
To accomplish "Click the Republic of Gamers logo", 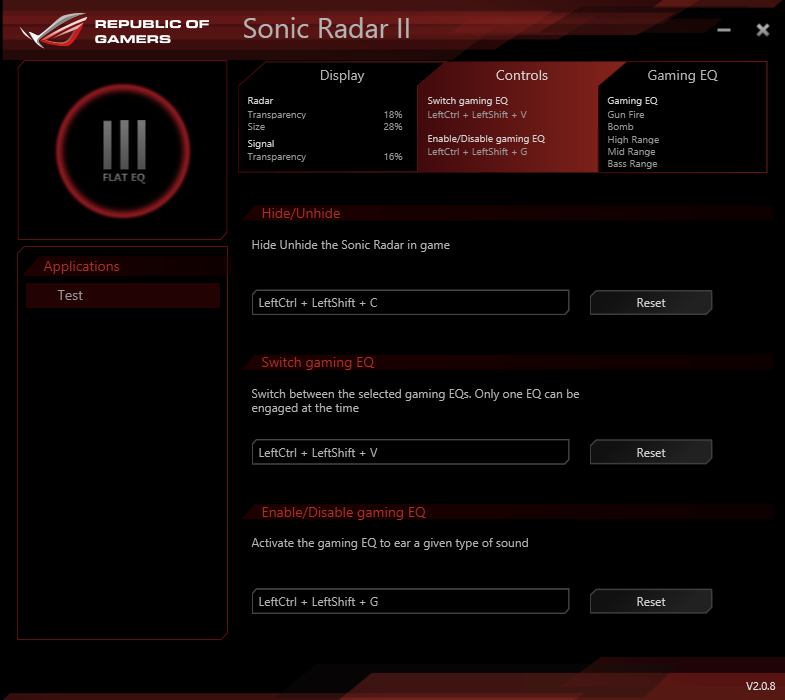I will tap(114, 31).
